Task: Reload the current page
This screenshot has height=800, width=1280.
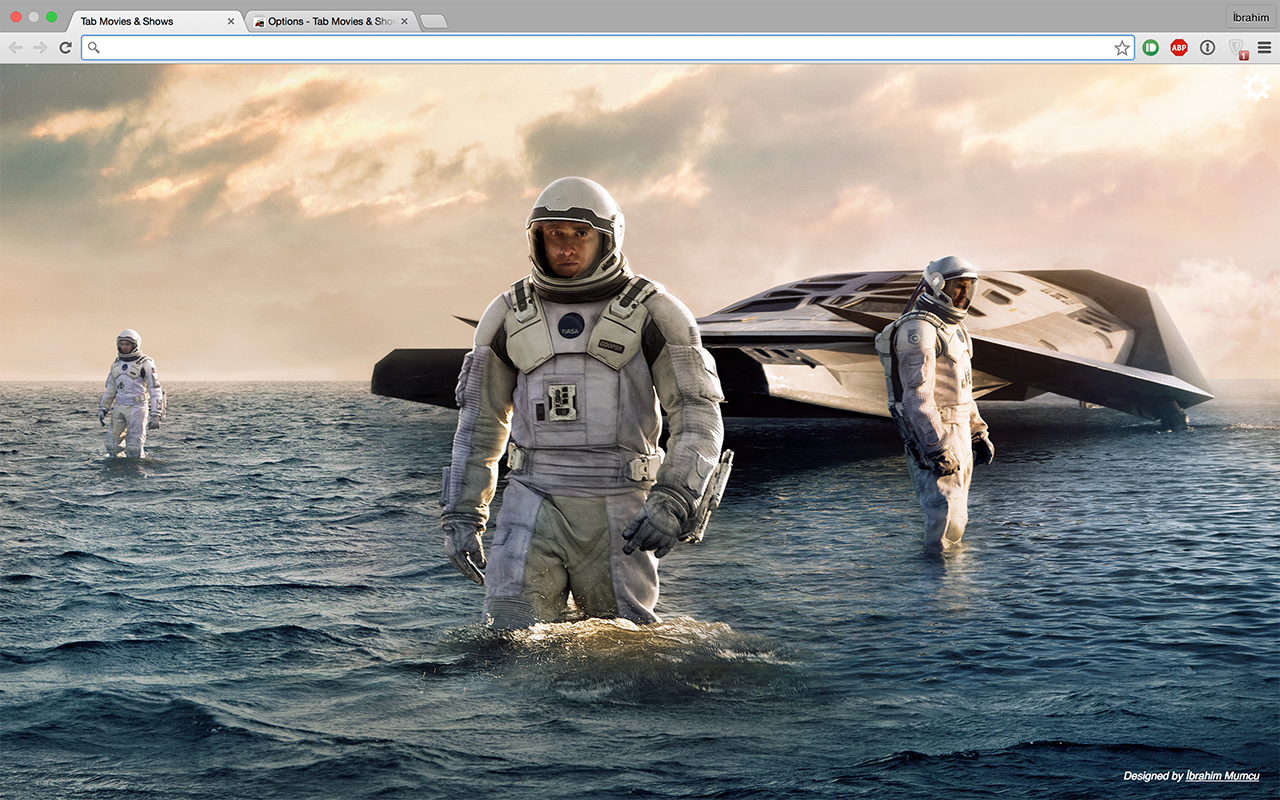Action: (x=65, y=48)
